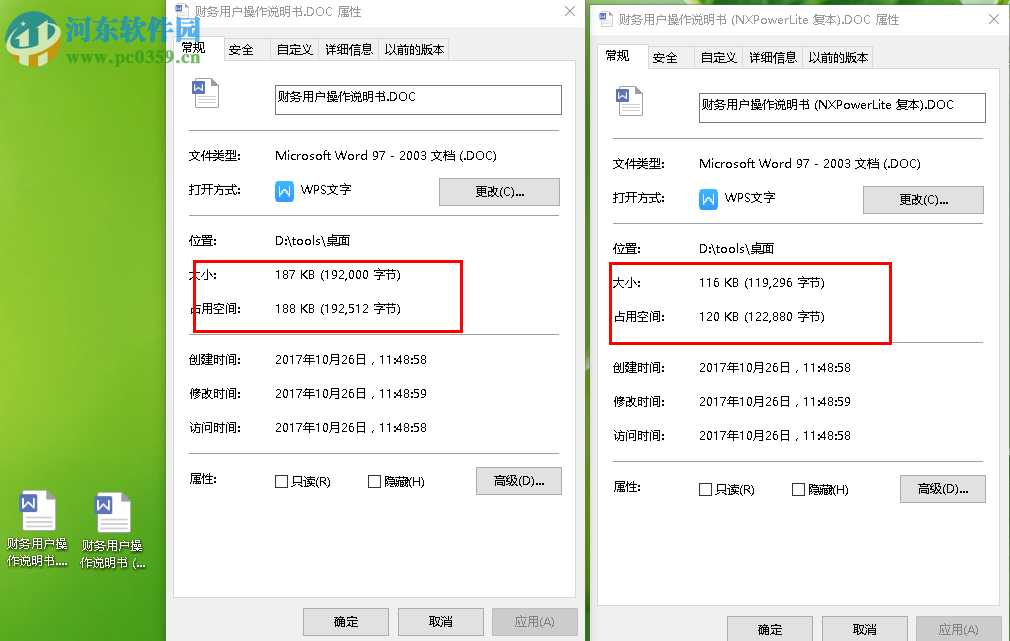The image size is (1010, 641).
Task: Check 只读(R) in the right properties dialog
Action: pyautogui.click(x=704, y=489)
